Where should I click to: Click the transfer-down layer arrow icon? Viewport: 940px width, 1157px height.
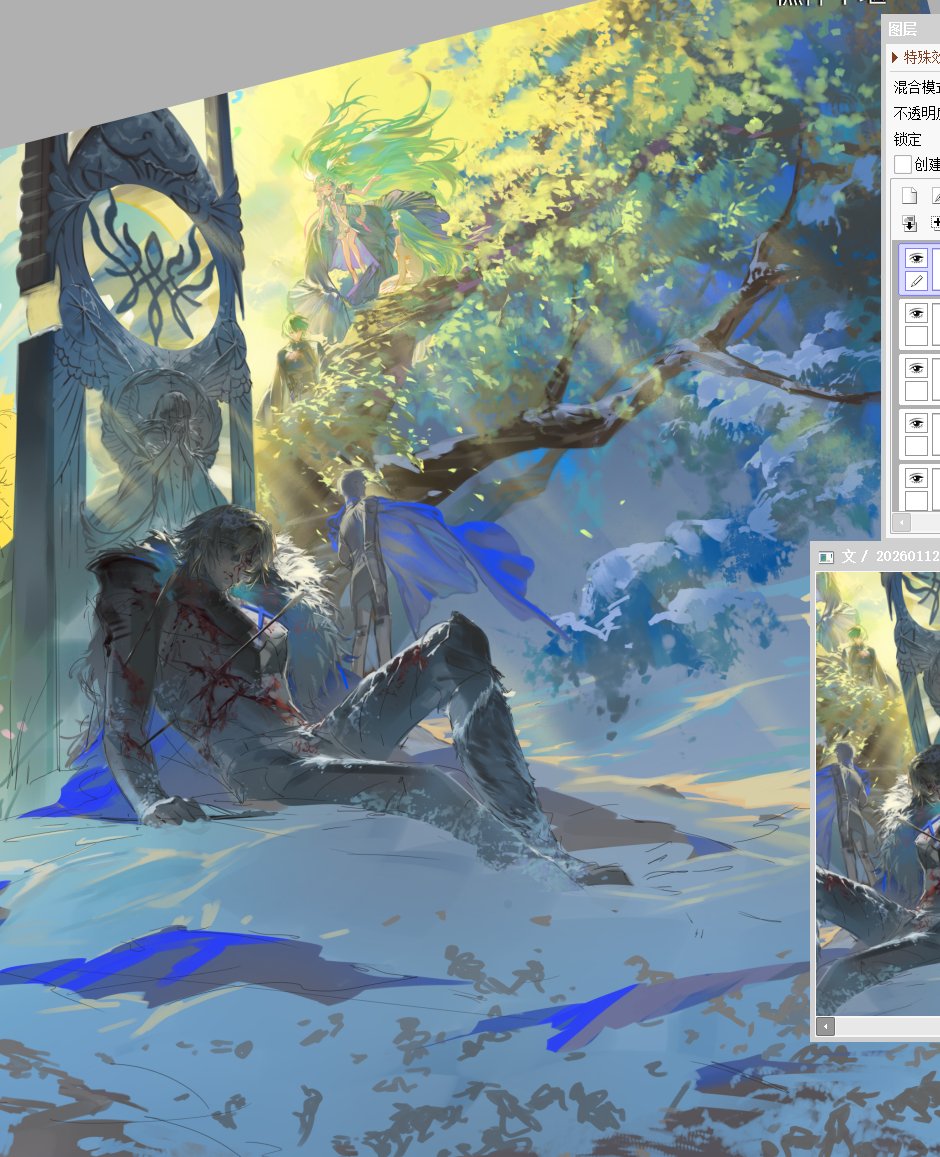(909, 223)
